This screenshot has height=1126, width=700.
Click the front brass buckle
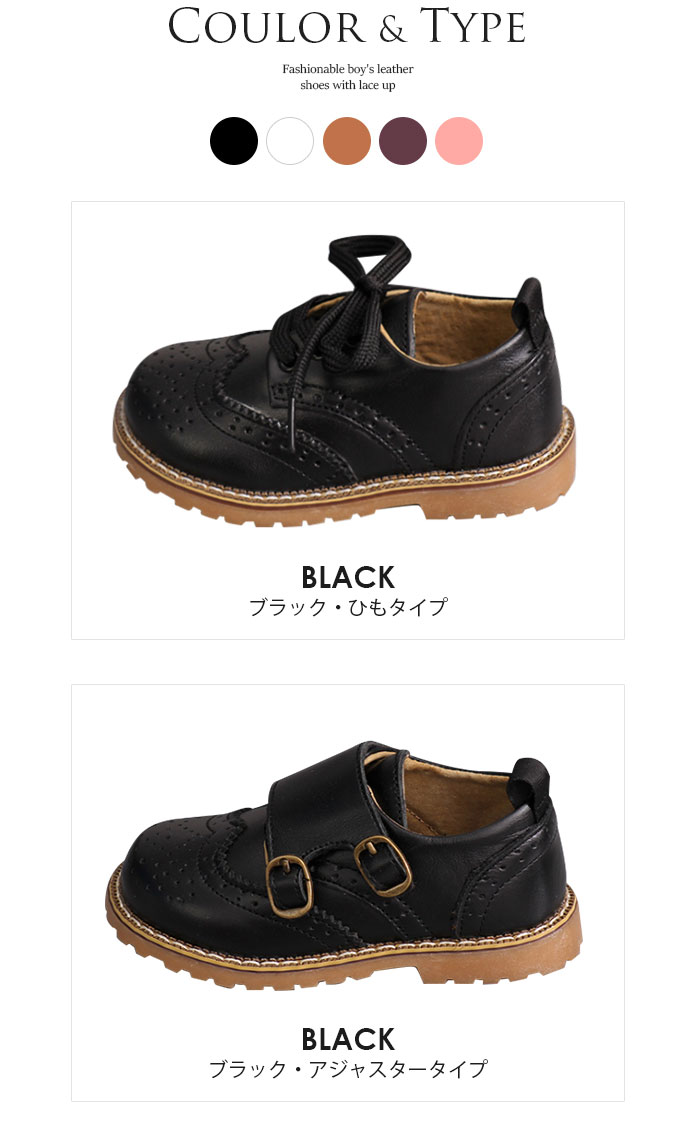pyautogui.click(x=289, y=888)
